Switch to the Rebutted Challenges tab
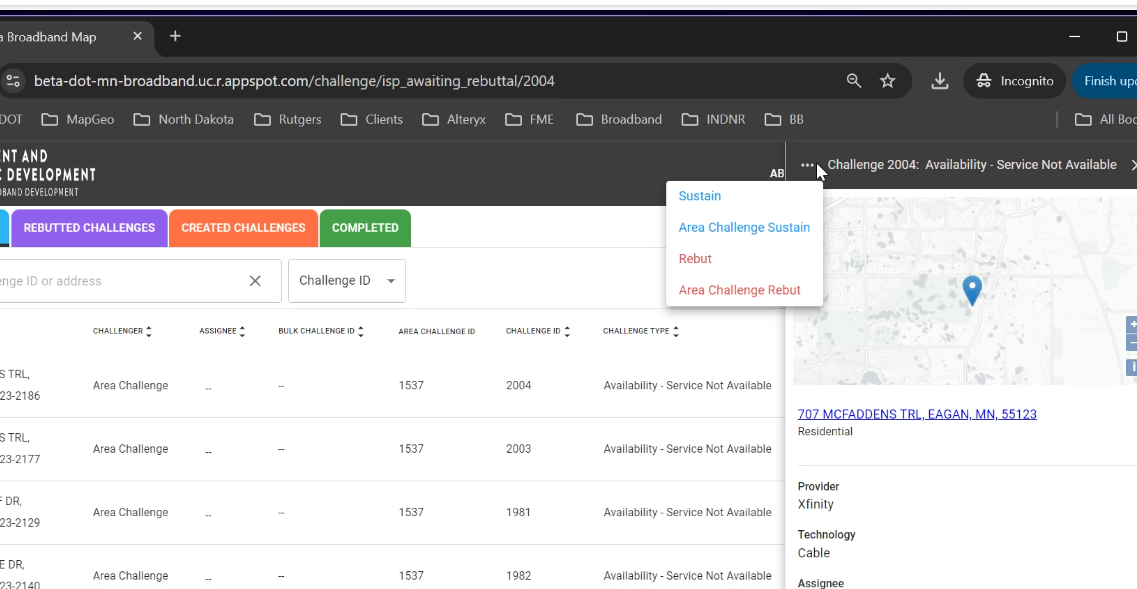1137x589 pixels. coord(89,228)
